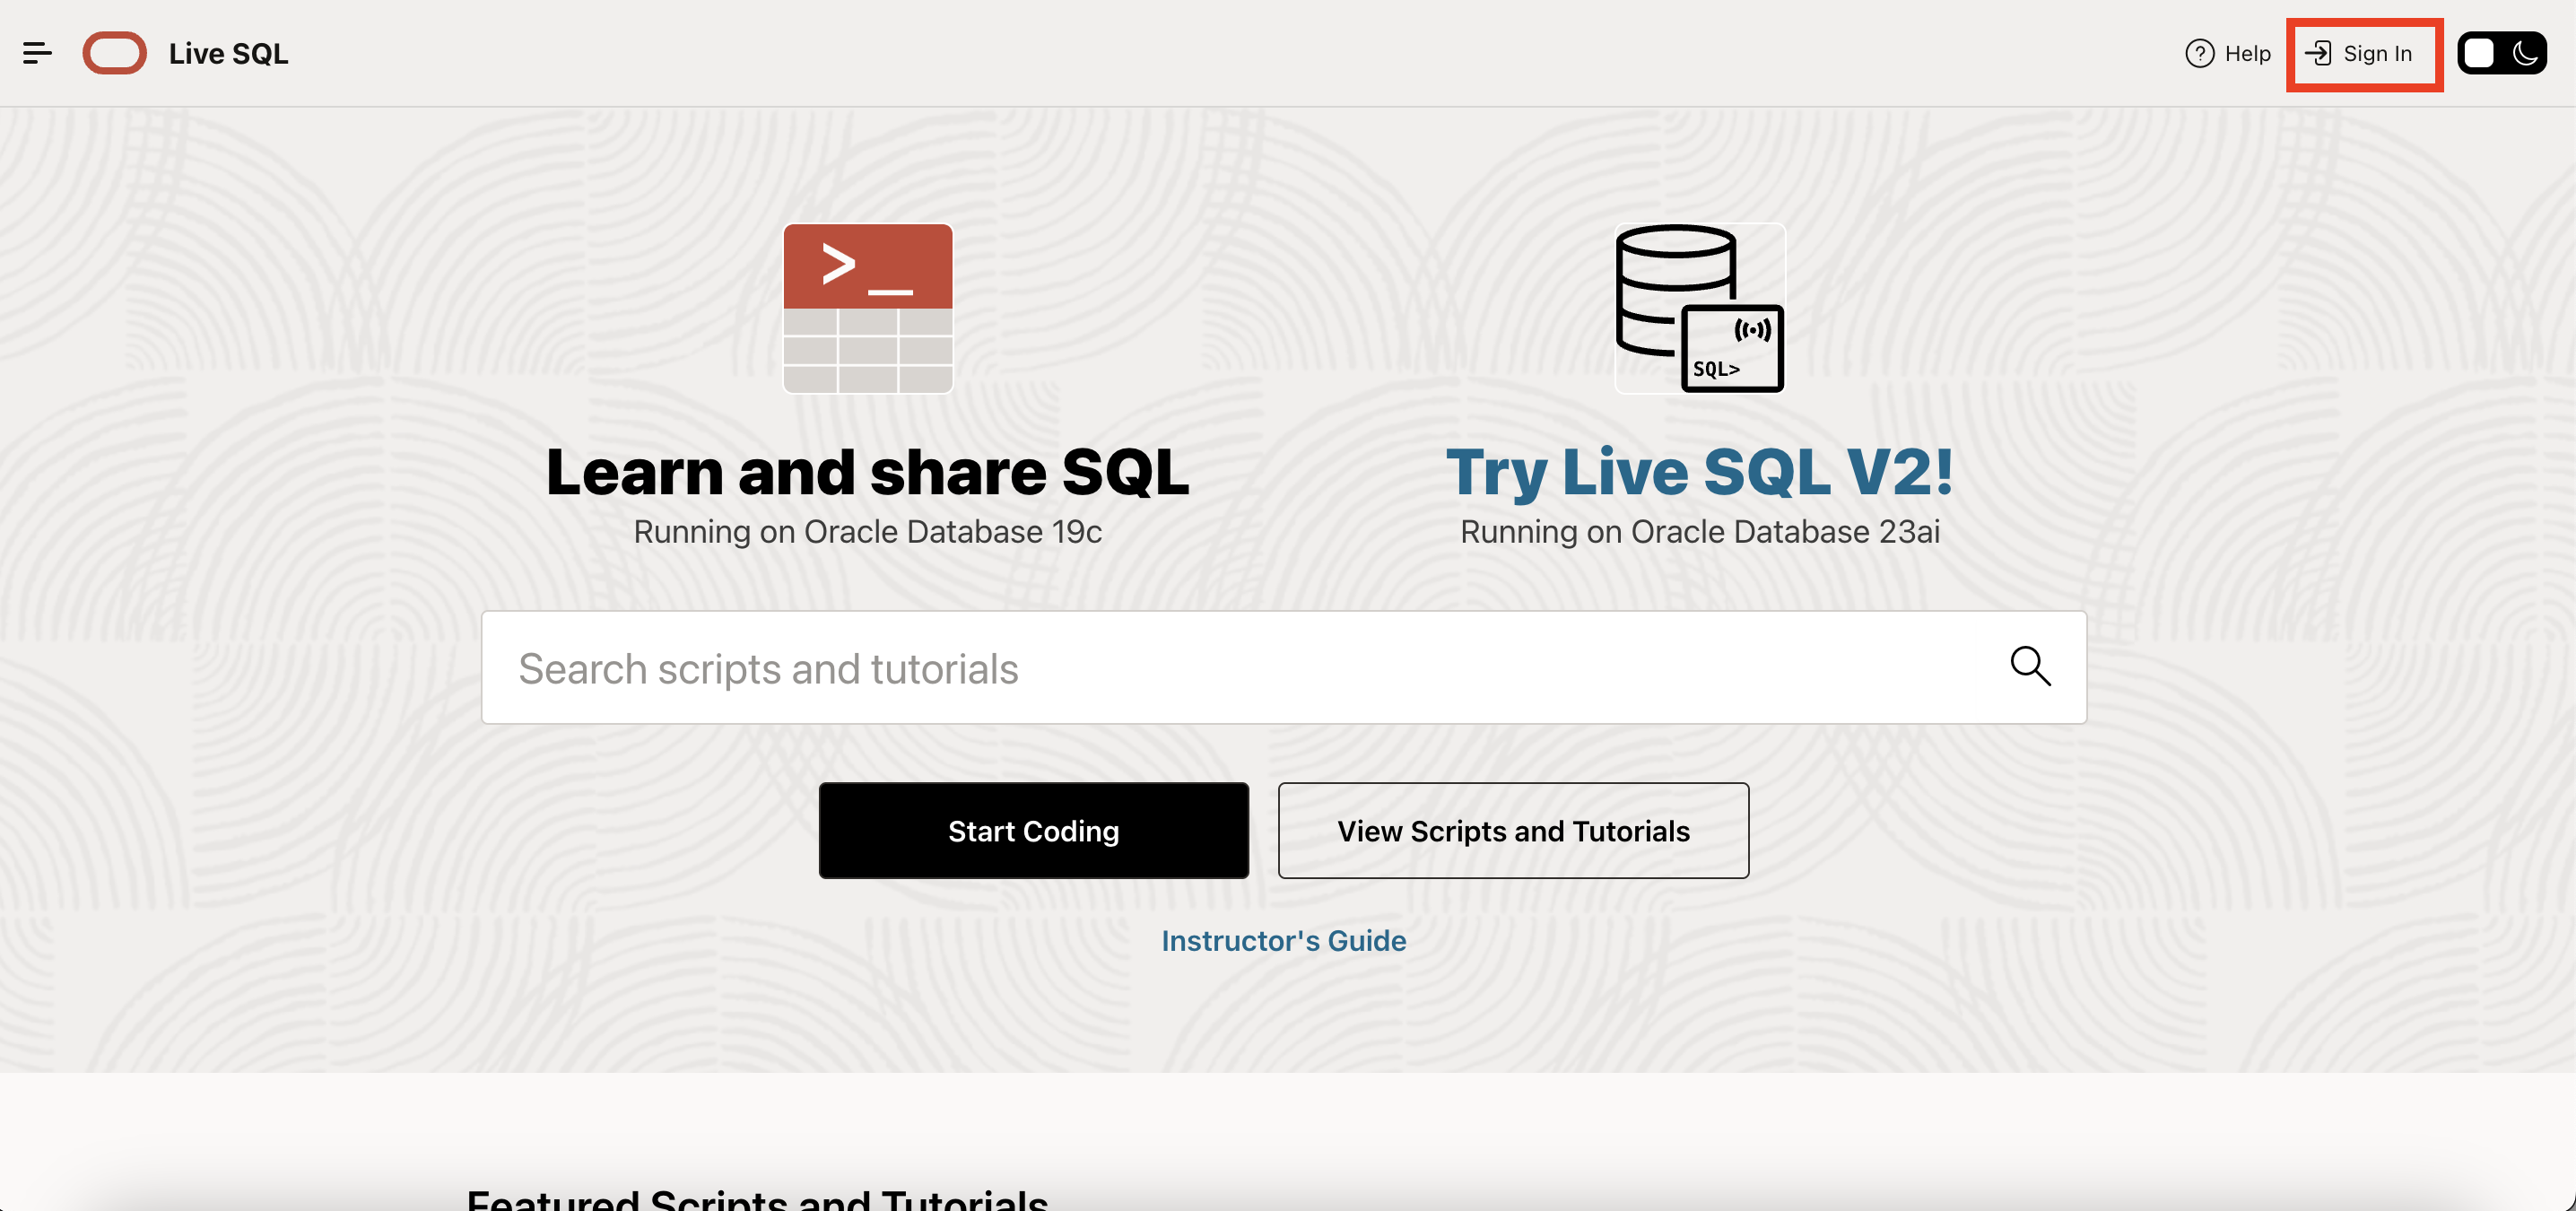The height and width of the screenshot is (1211, 2576).
Task: Click the database SQL> icon for Live SQL V2
Action: point(1699,309)
